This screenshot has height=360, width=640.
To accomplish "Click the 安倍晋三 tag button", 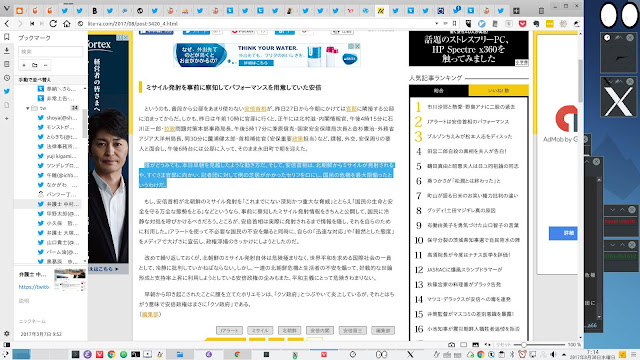I will [x=352, y=330].
